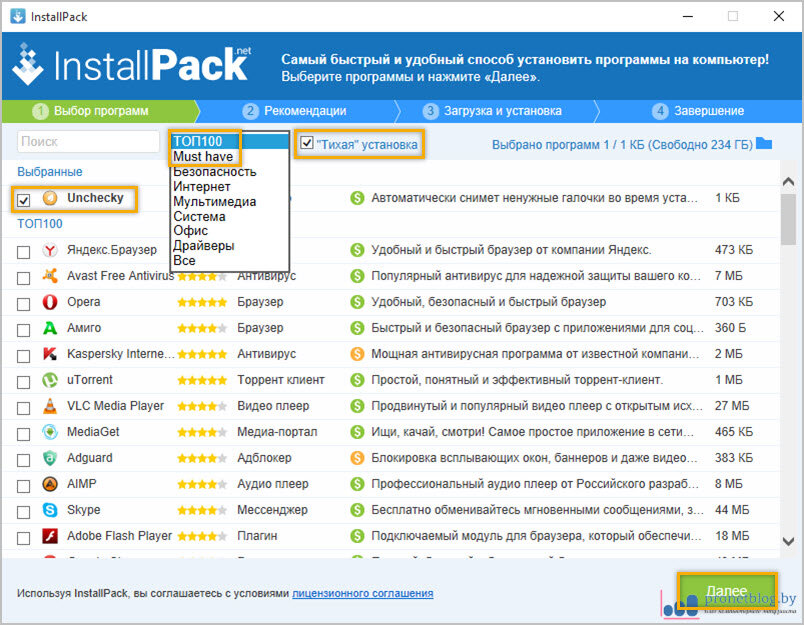
Task: Select Must have in the category dropdown
Action: coord(230,156)
